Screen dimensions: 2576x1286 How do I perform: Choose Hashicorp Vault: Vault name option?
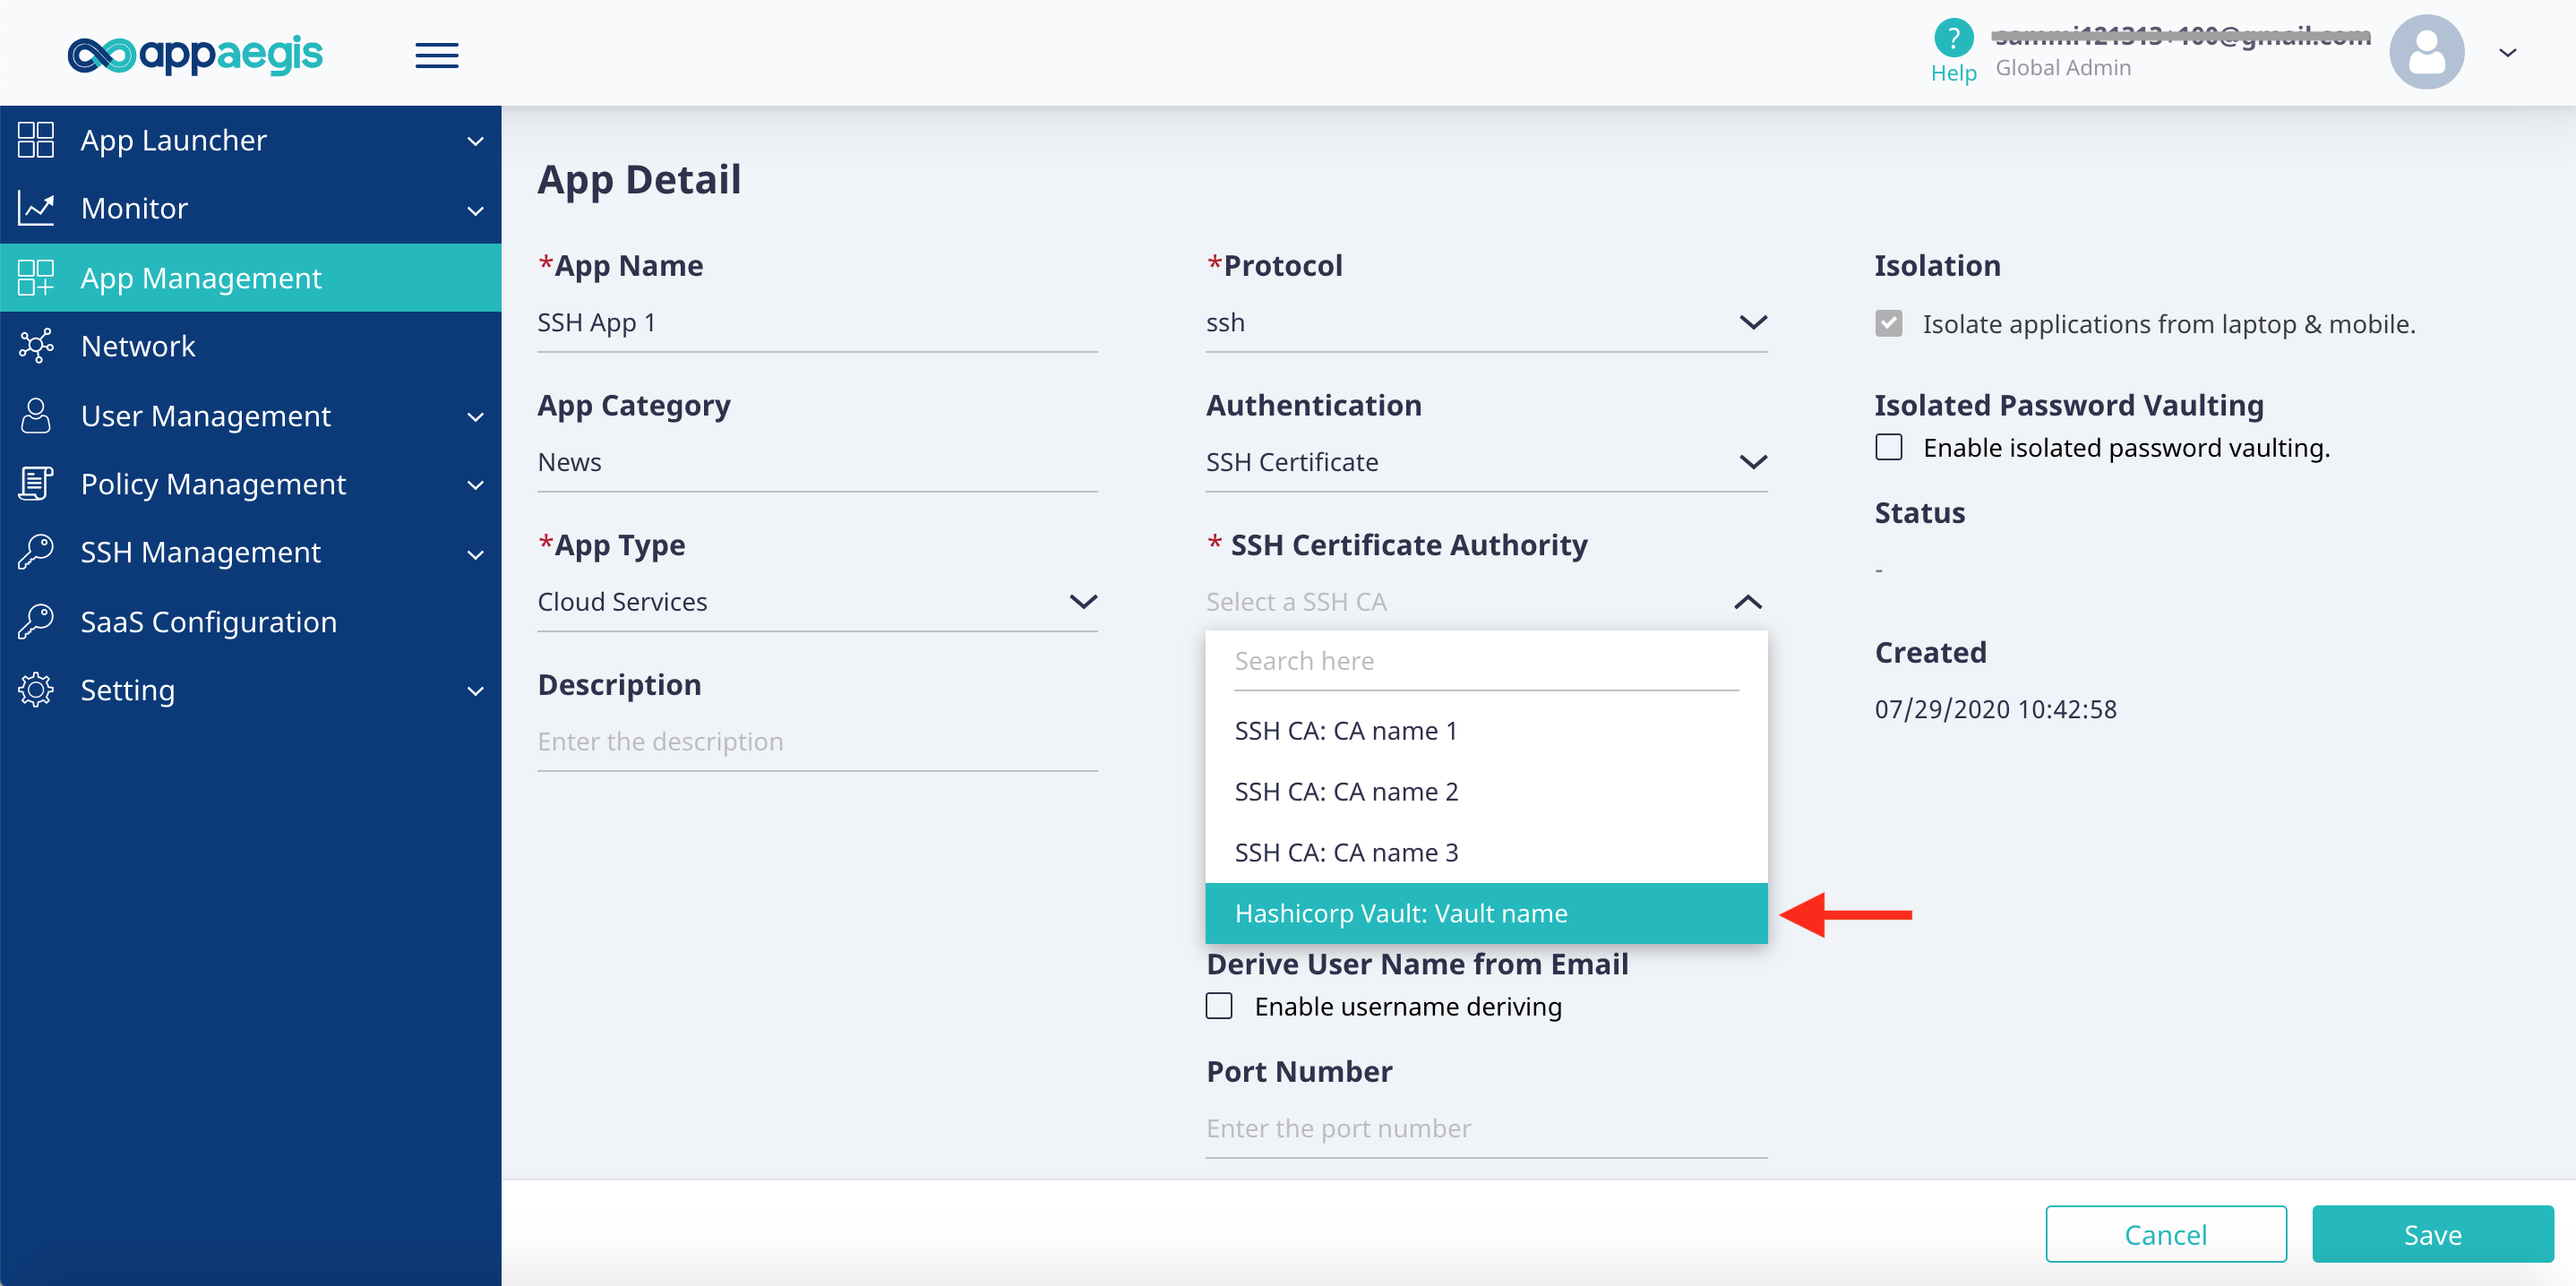tap(1486, 913)
